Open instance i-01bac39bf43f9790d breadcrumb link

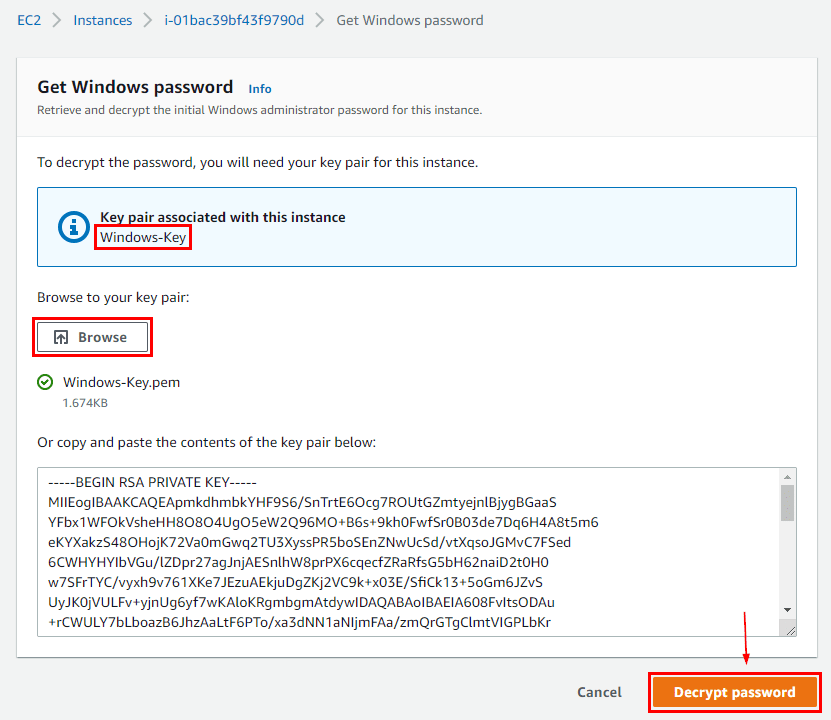234,20
